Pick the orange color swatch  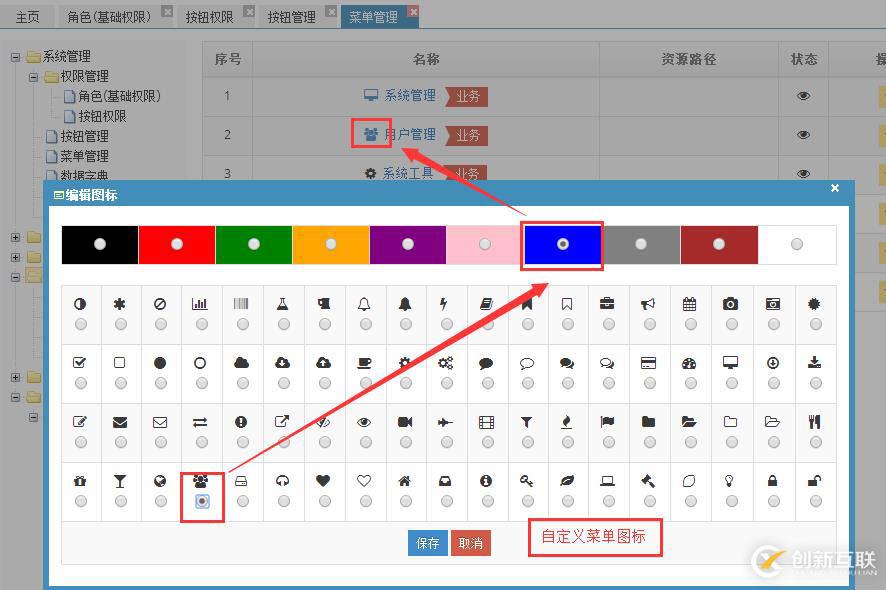pos(331,244)
